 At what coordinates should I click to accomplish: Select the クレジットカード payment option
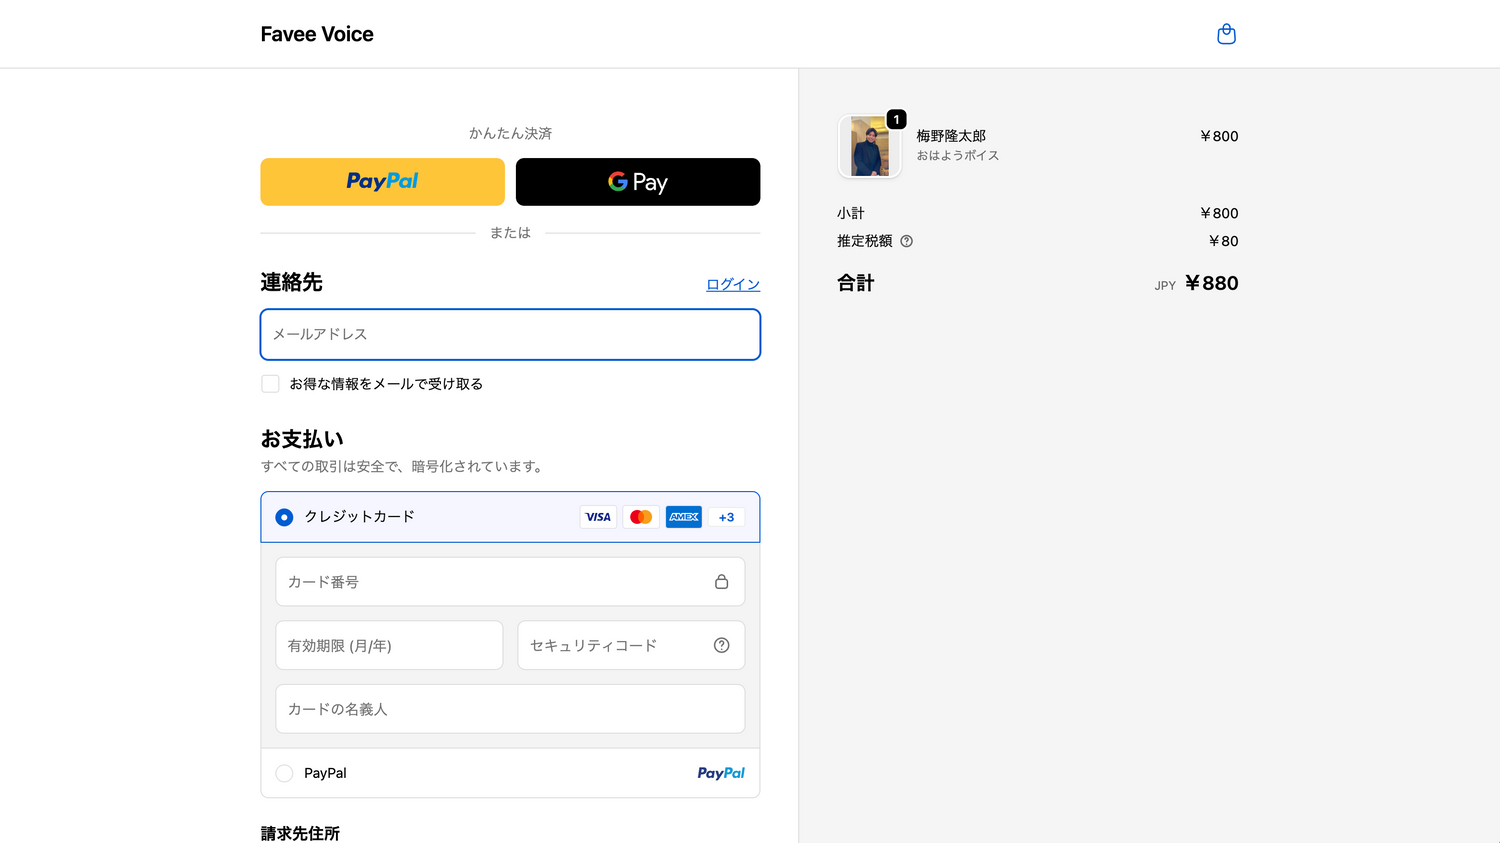(x=285, y=517)
